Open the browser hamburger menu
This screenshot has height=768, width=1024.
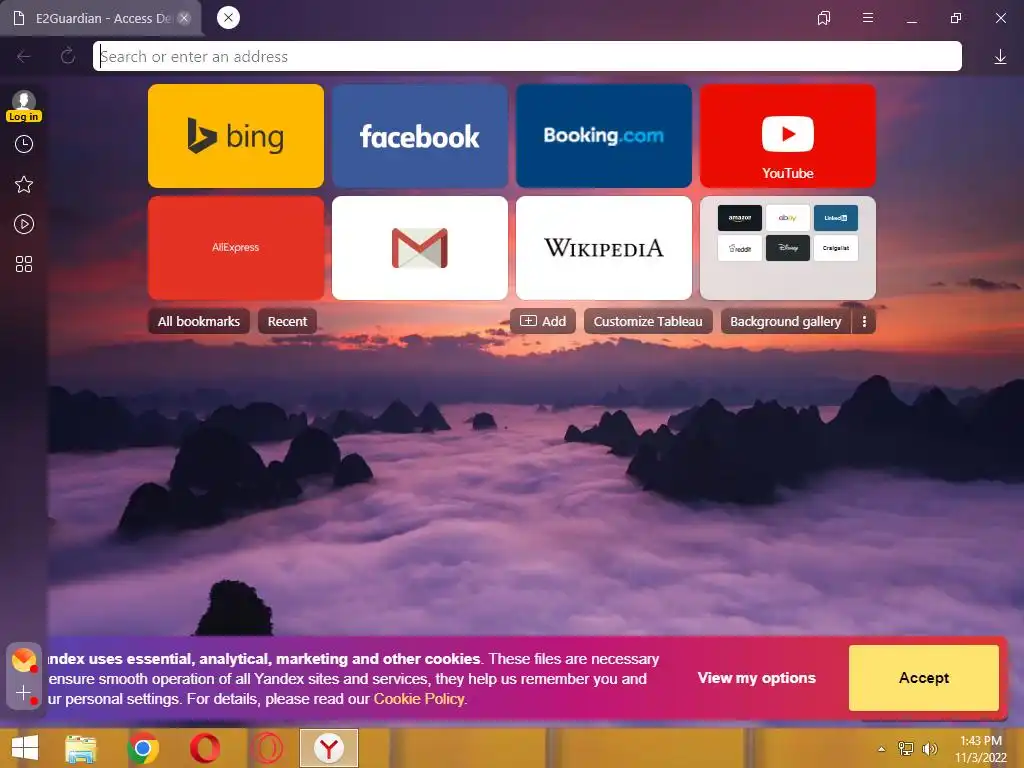pyautogui.click(x=868, y=18)
